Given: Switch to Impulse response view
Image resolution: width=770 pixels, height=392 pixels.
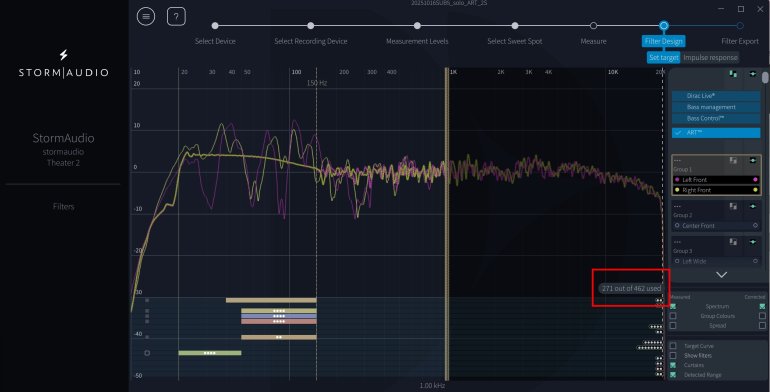Looking at the screenshot, I should (710, 57).
